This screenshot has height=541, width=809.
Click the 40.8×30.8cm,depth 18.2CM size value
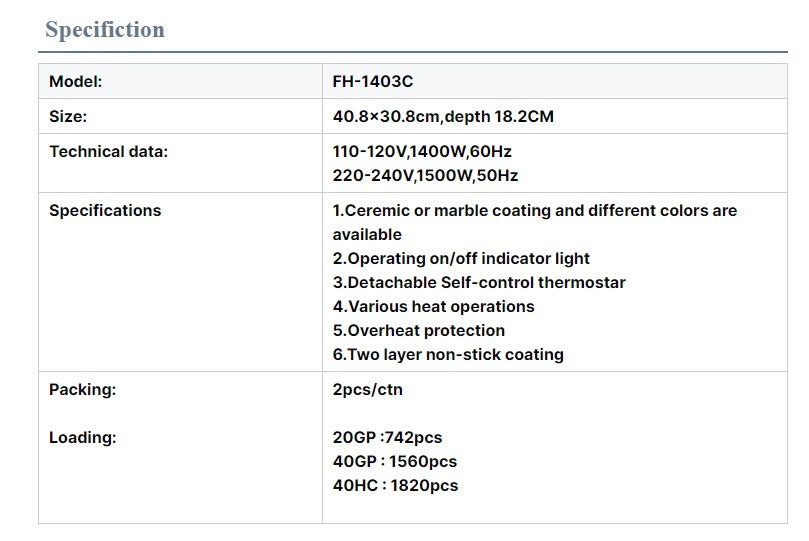[443, 117]
